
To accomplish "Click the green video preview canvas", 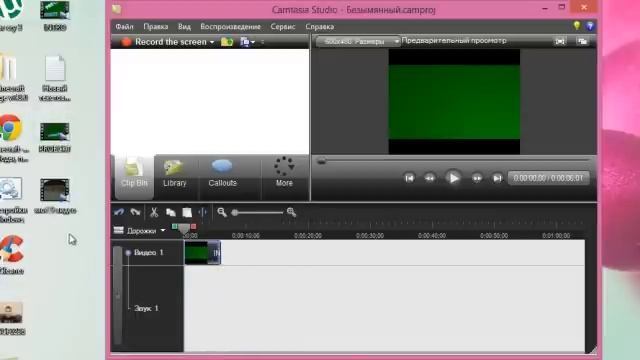I will 454,102.
